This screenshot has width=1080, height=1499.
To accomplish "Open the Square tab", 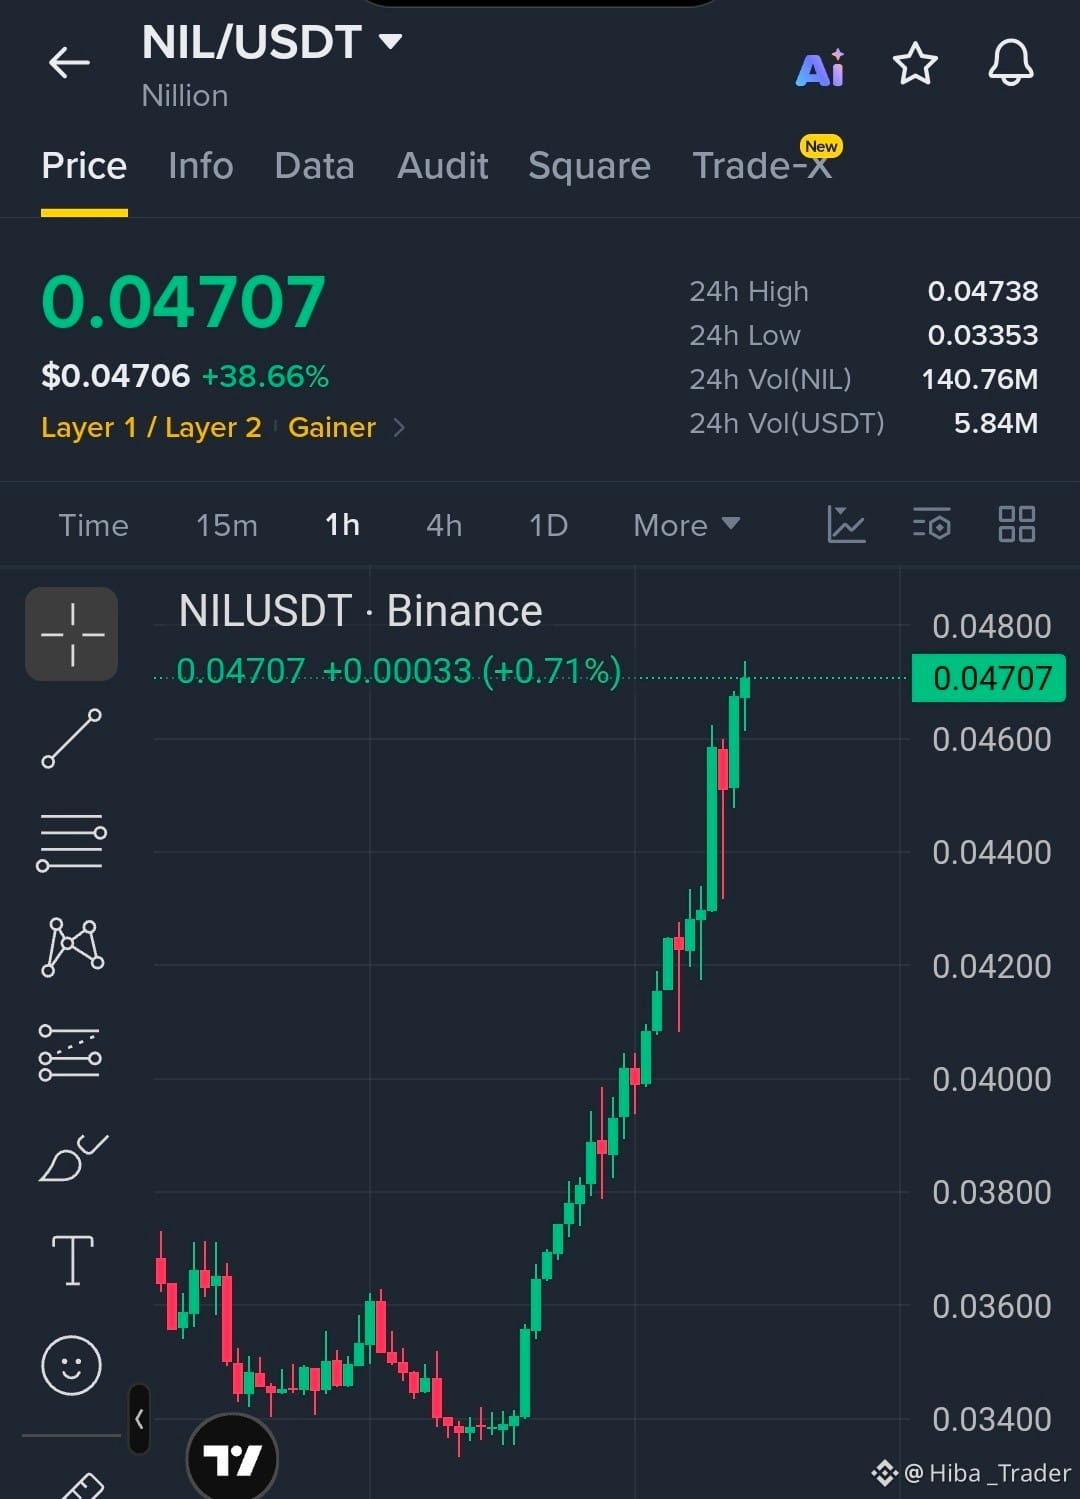I will click(589, 166).
